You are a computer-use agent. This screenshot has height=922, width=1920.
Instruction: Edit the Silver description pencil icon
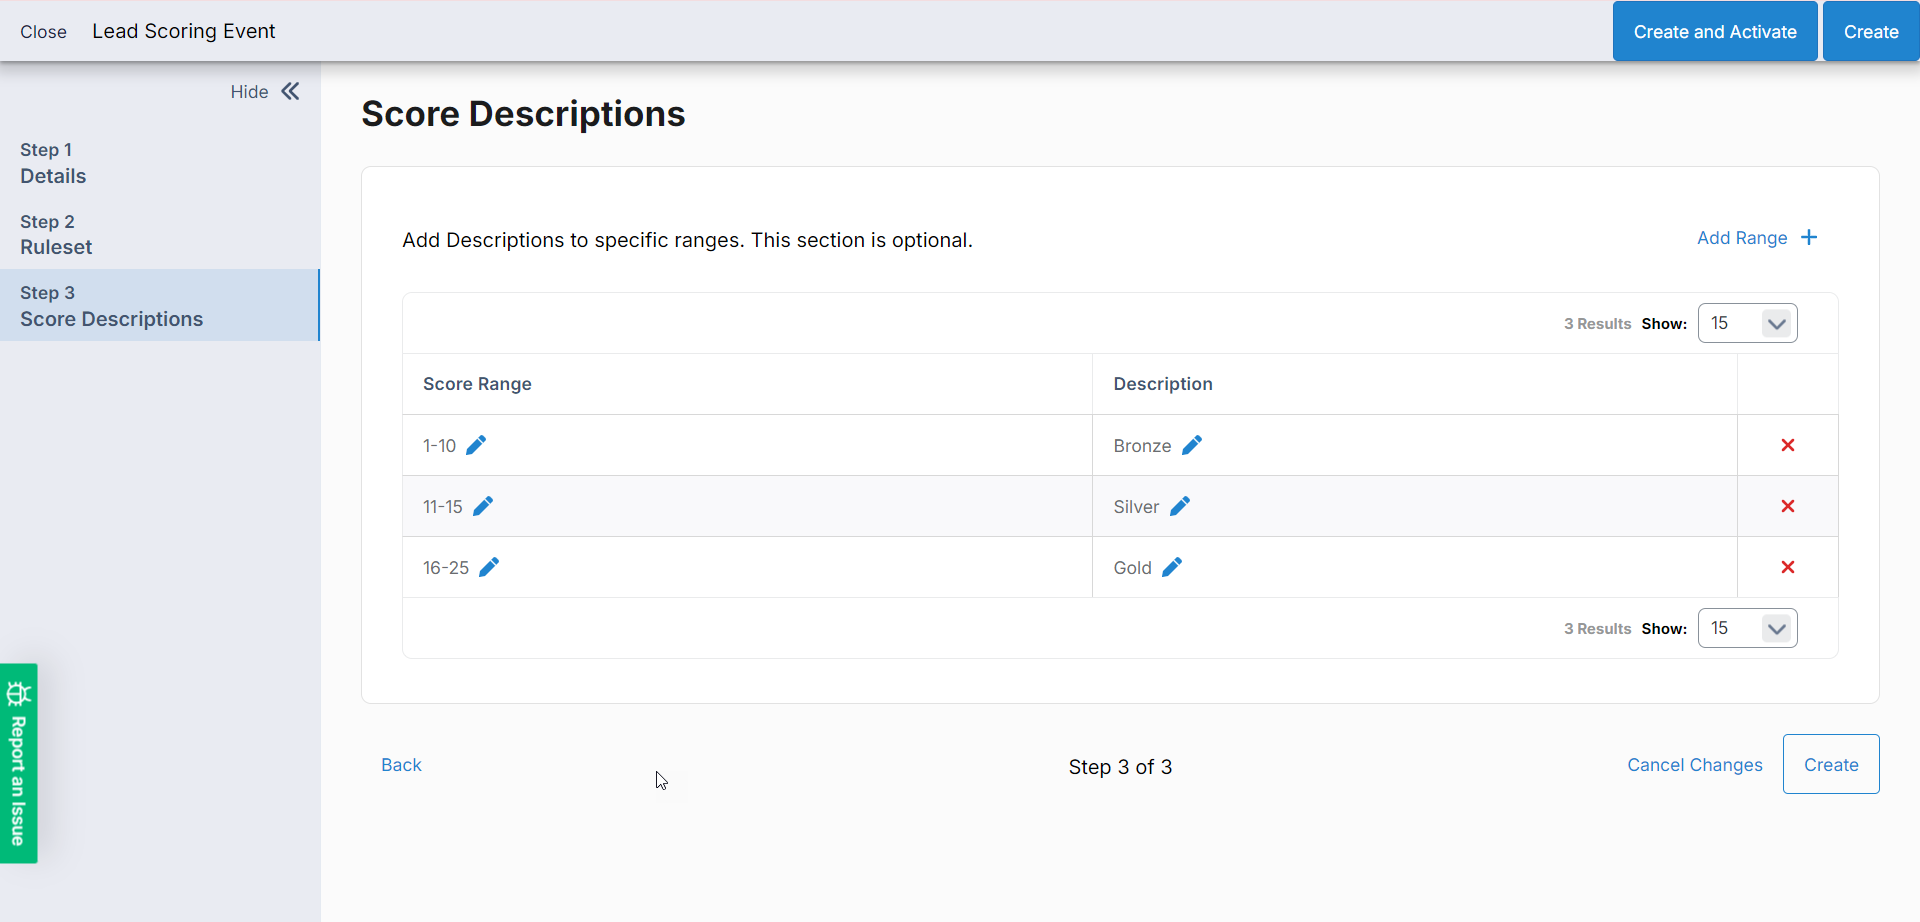click(x=1180, y=506)
